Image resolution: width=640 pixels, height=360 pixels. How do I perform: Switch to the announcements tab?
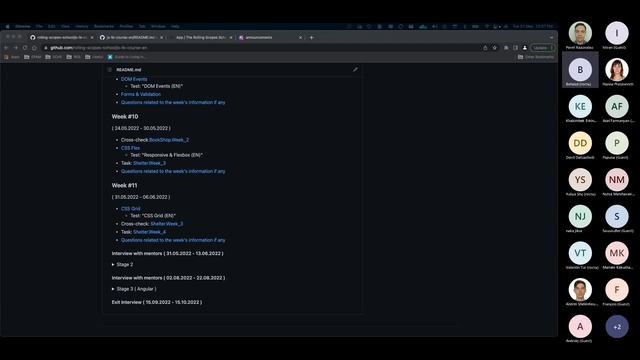pyautogui.click(x=269, y=38)
